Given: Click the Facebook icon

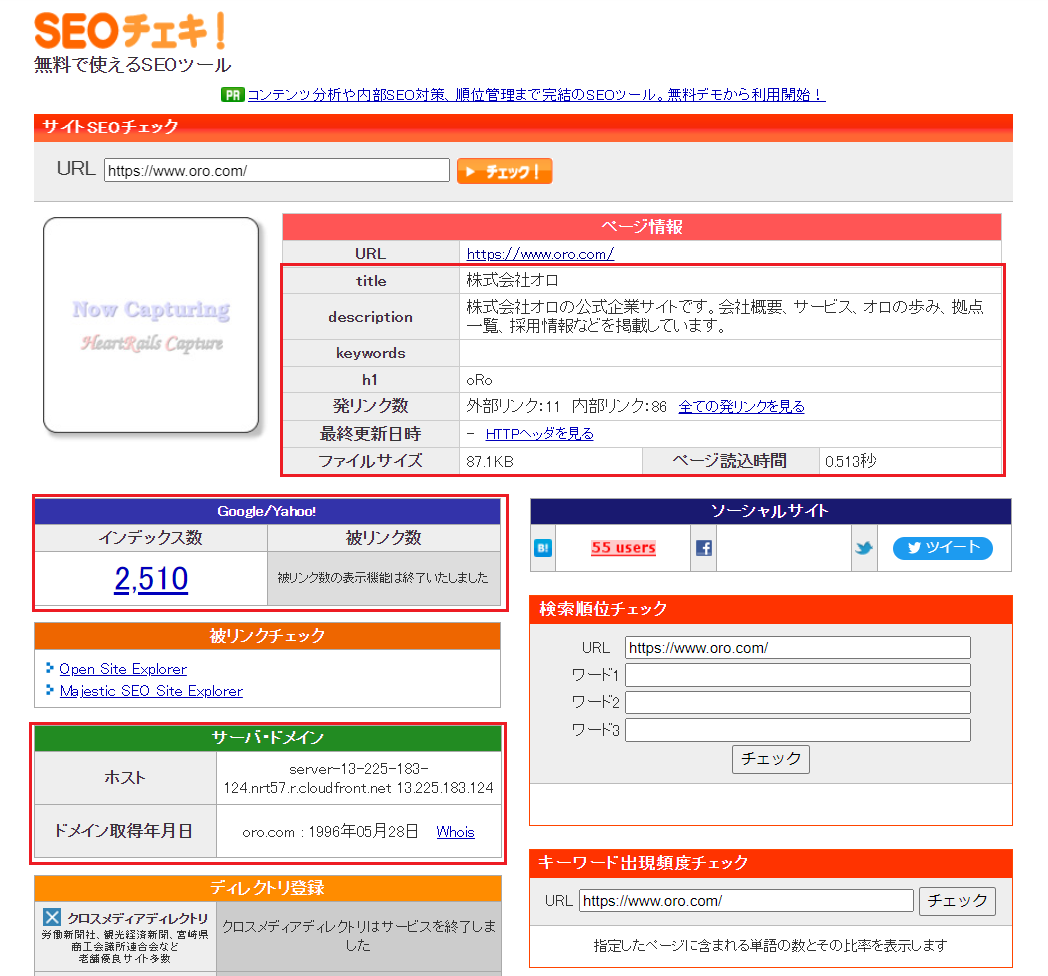Looking at the screenshot, I should pos(703,548).
